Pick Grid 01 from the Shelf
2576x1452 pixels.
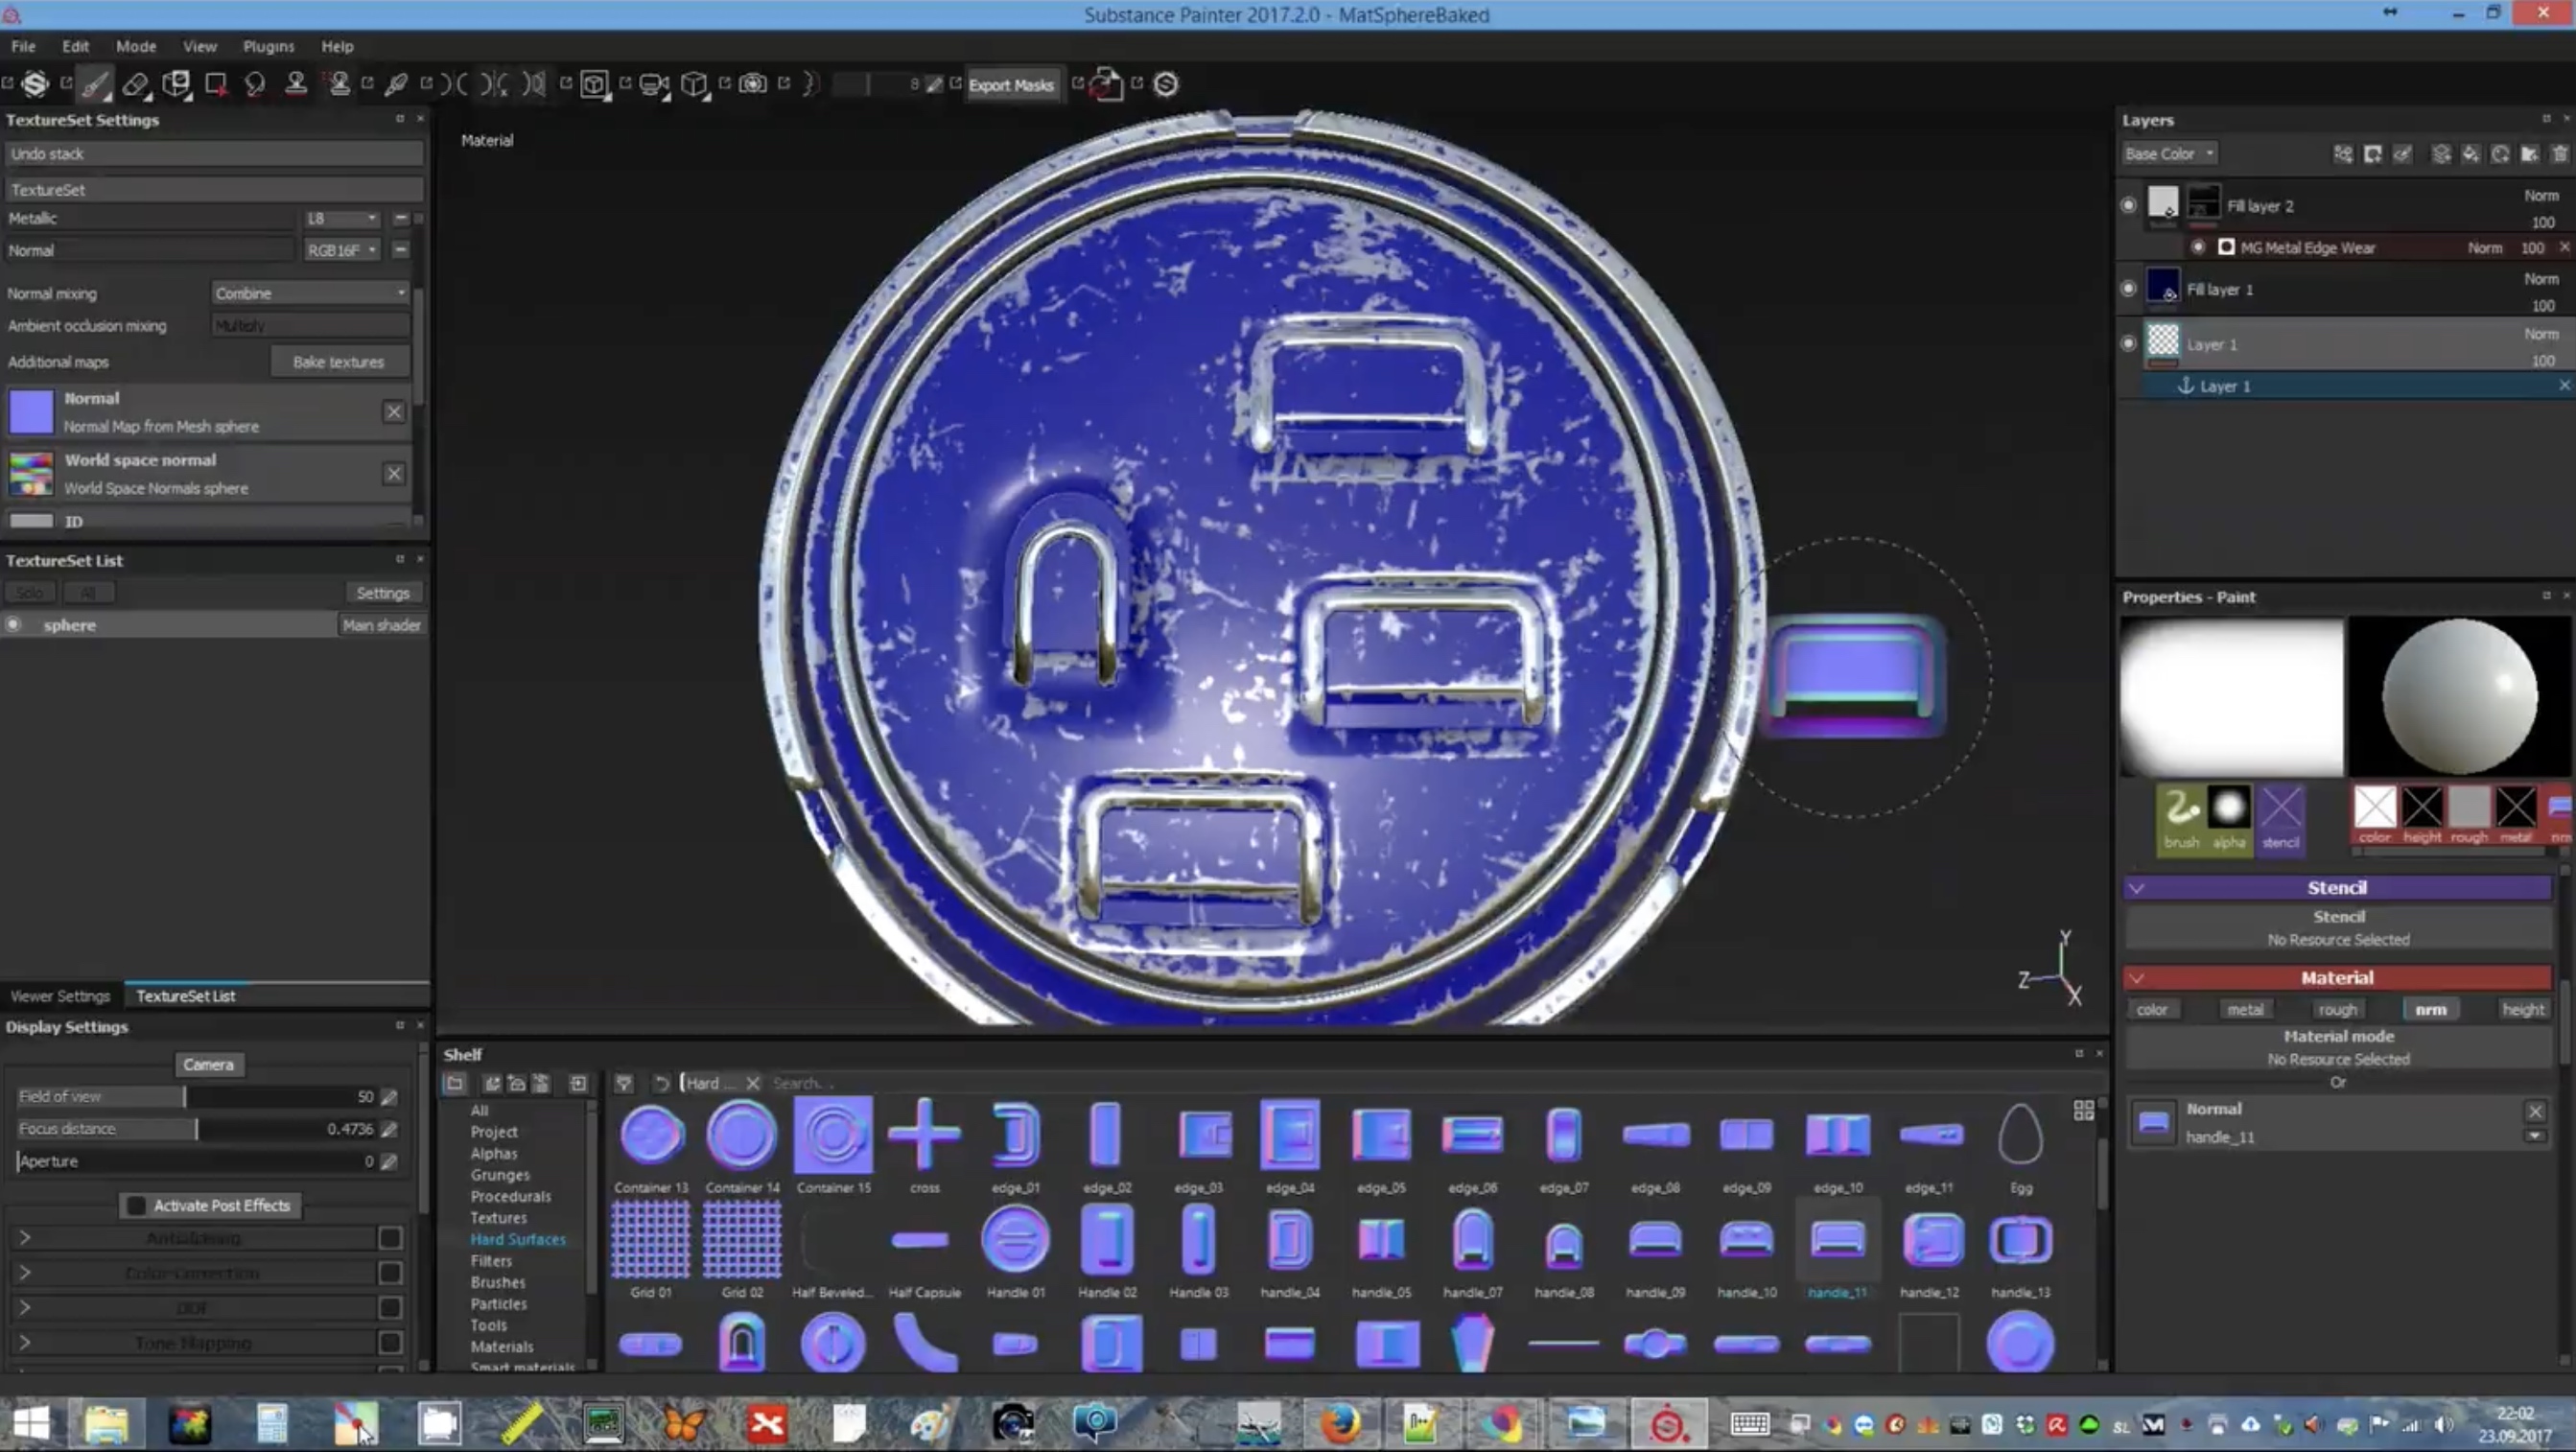coord(650,1250)
